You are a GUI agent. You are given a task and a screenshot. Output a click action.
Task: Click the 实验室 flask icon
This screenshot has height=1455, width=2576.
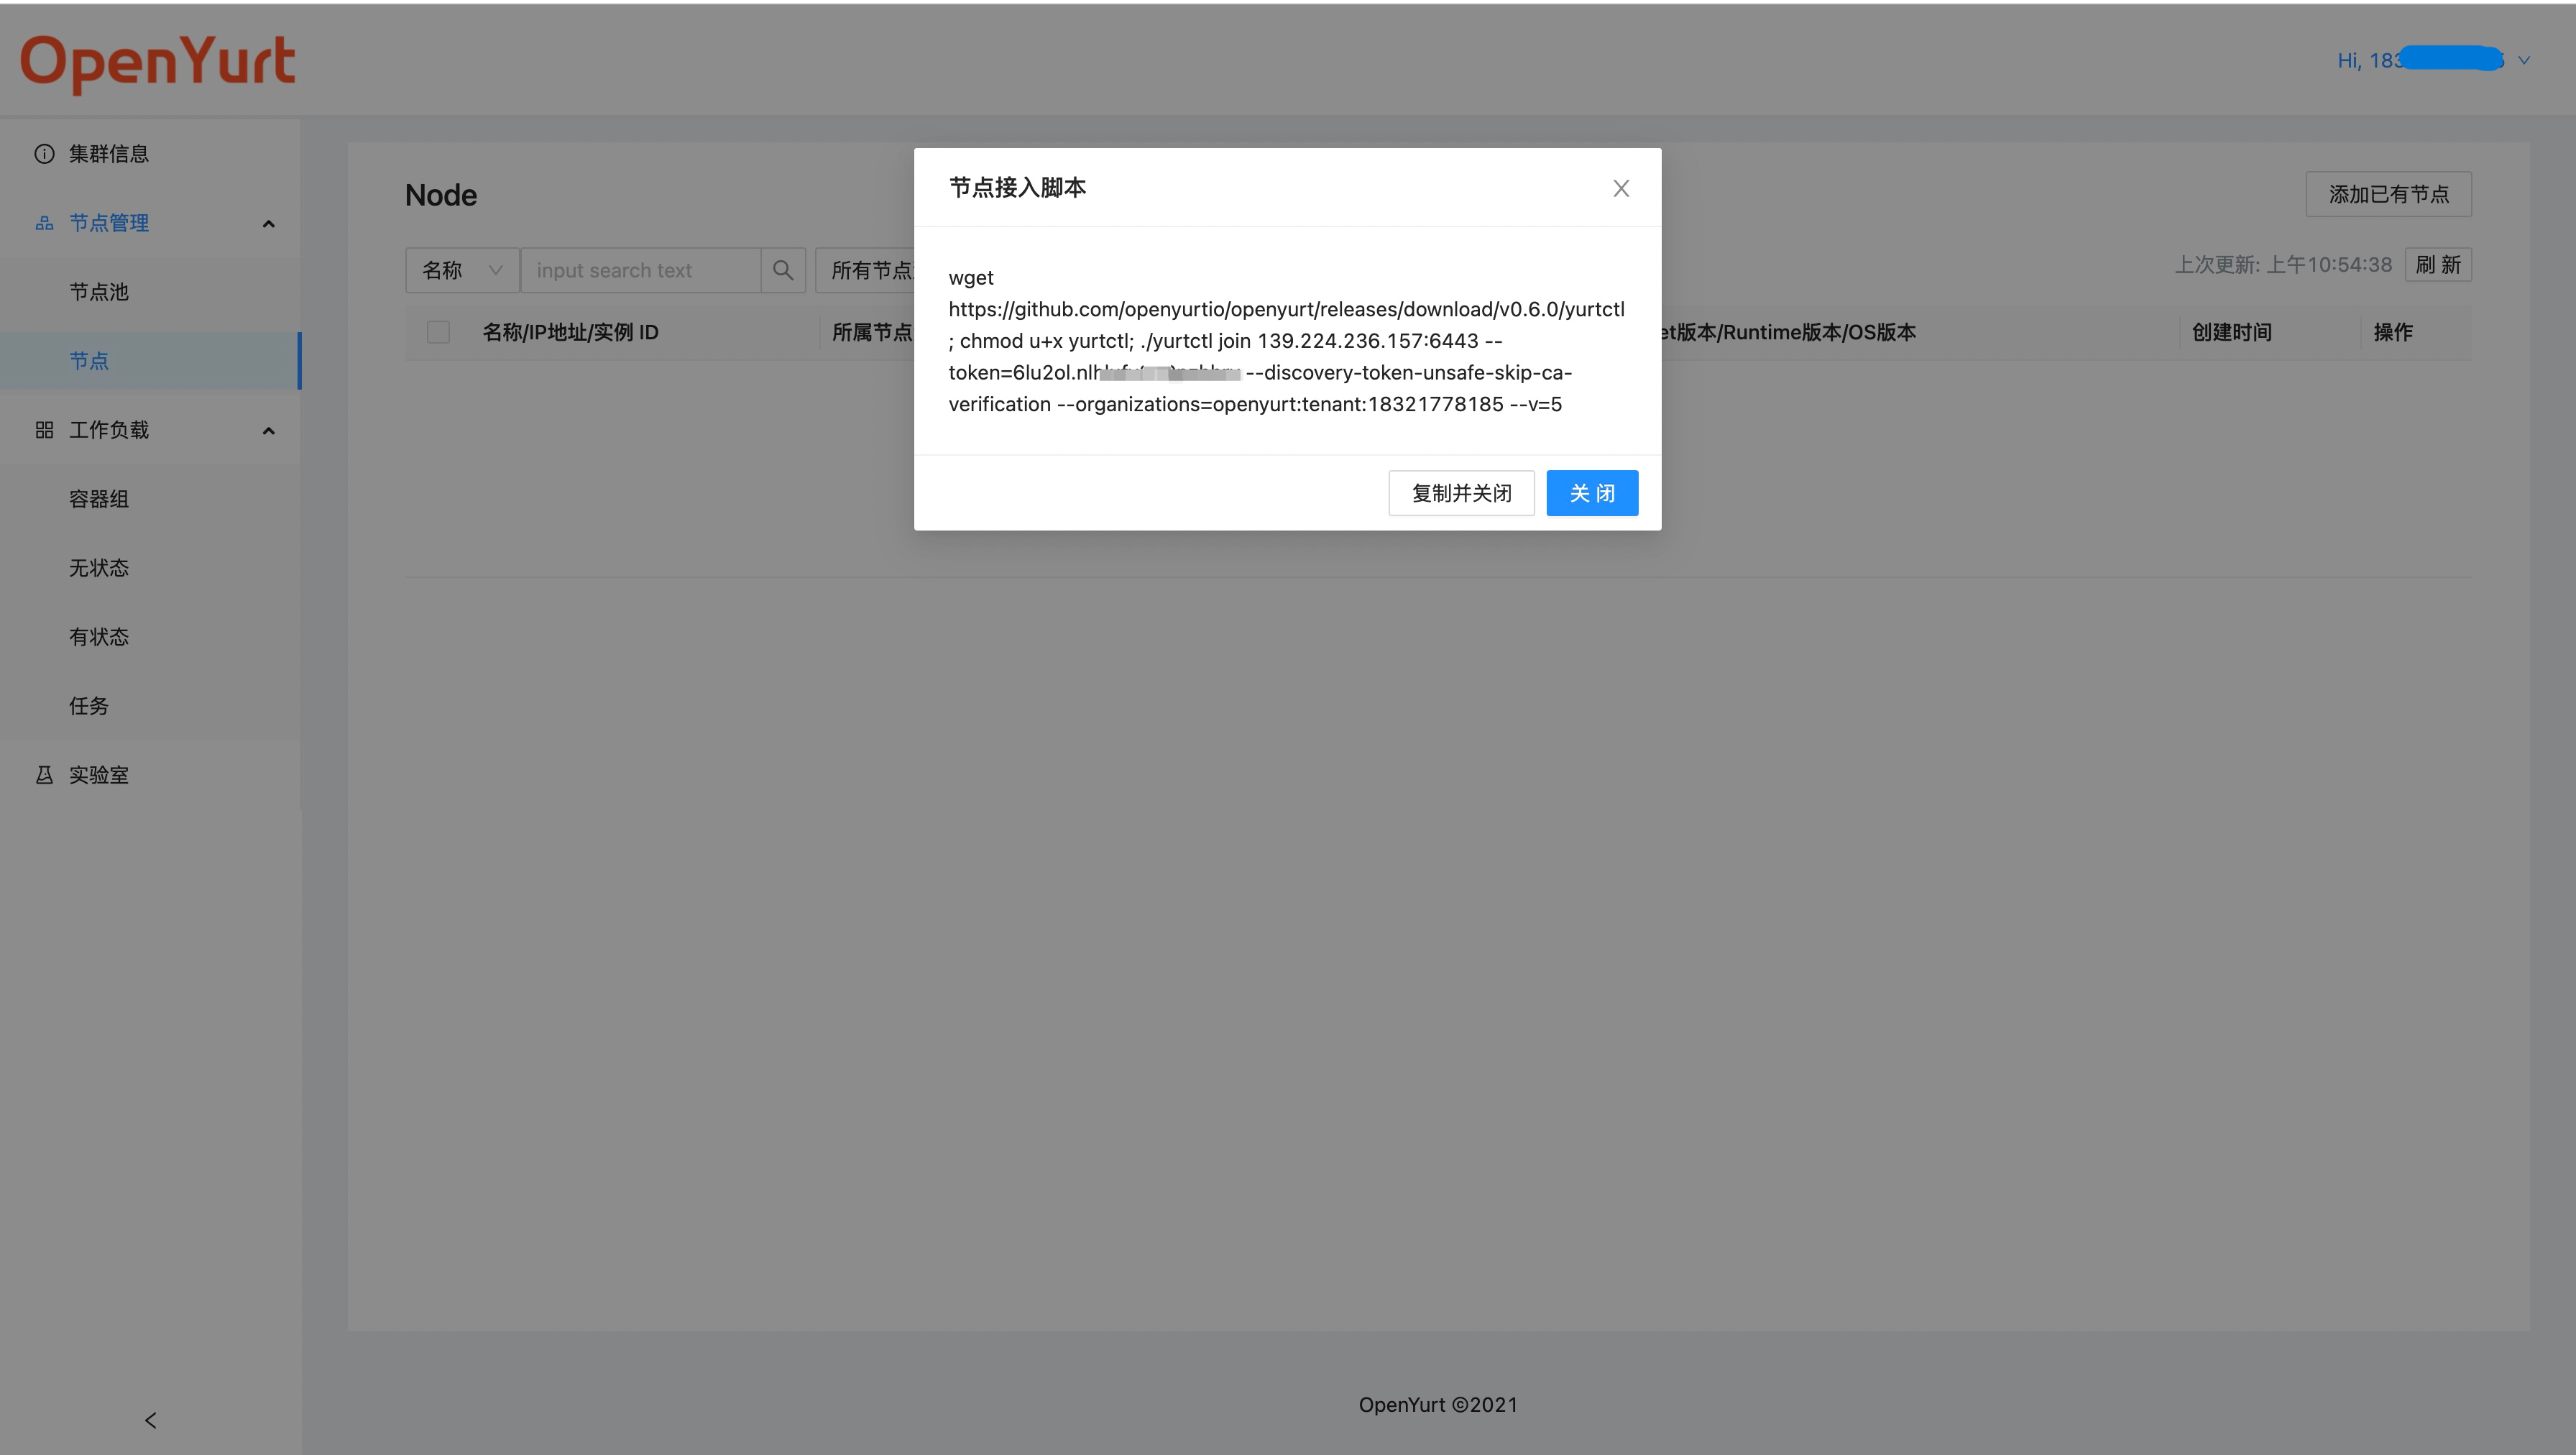tap(44, 775)
